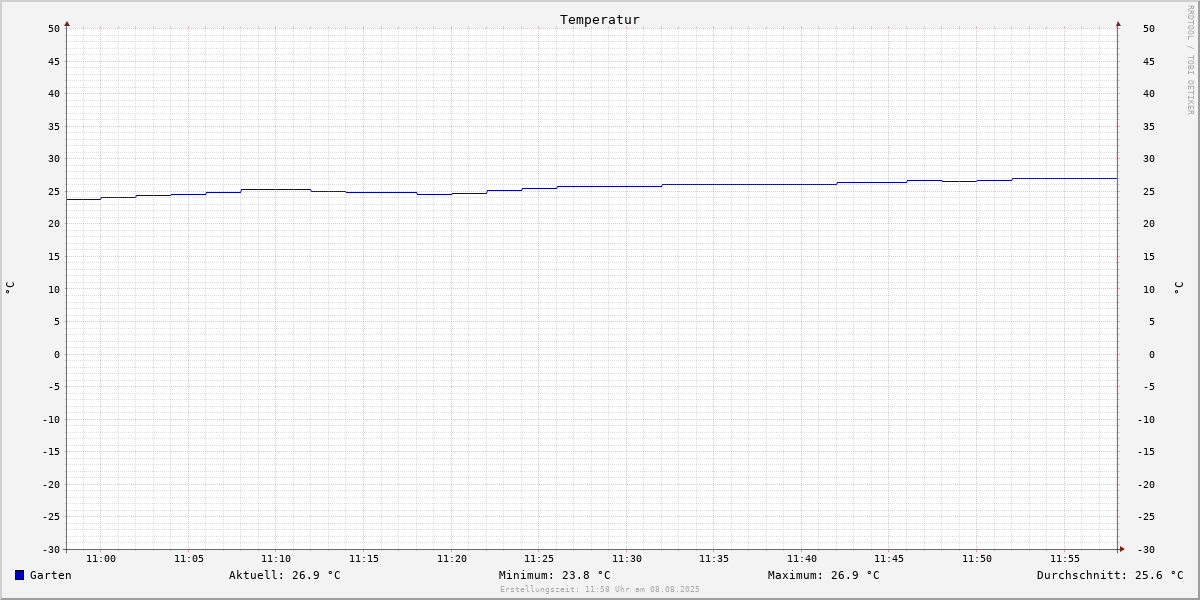
Task: Click the blue Garten legend color square
Action: (x=19, y=575)
